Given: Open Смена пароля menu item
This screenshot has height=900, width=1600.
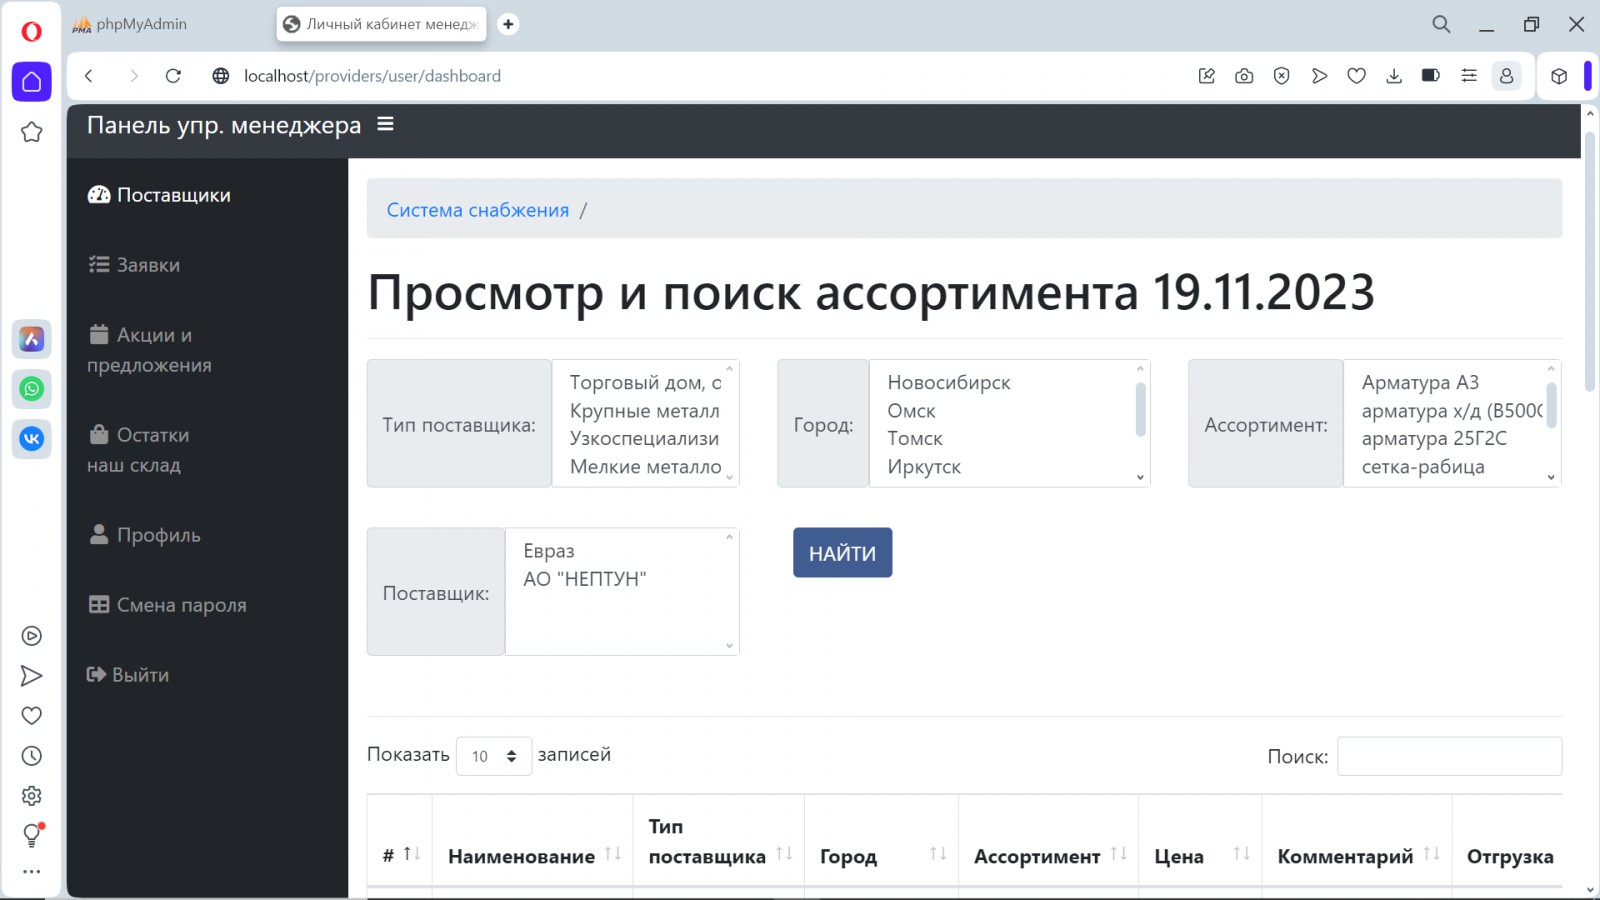Looking at the screenshot, I should pos(167,605).
